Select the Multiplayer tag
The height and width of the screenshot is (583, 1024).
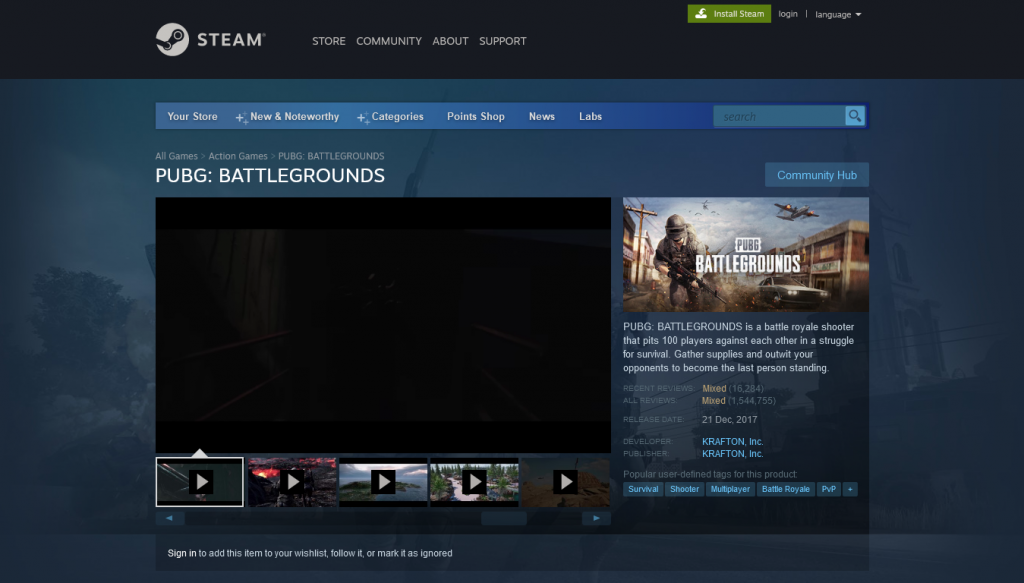click(x=730, y=489)
